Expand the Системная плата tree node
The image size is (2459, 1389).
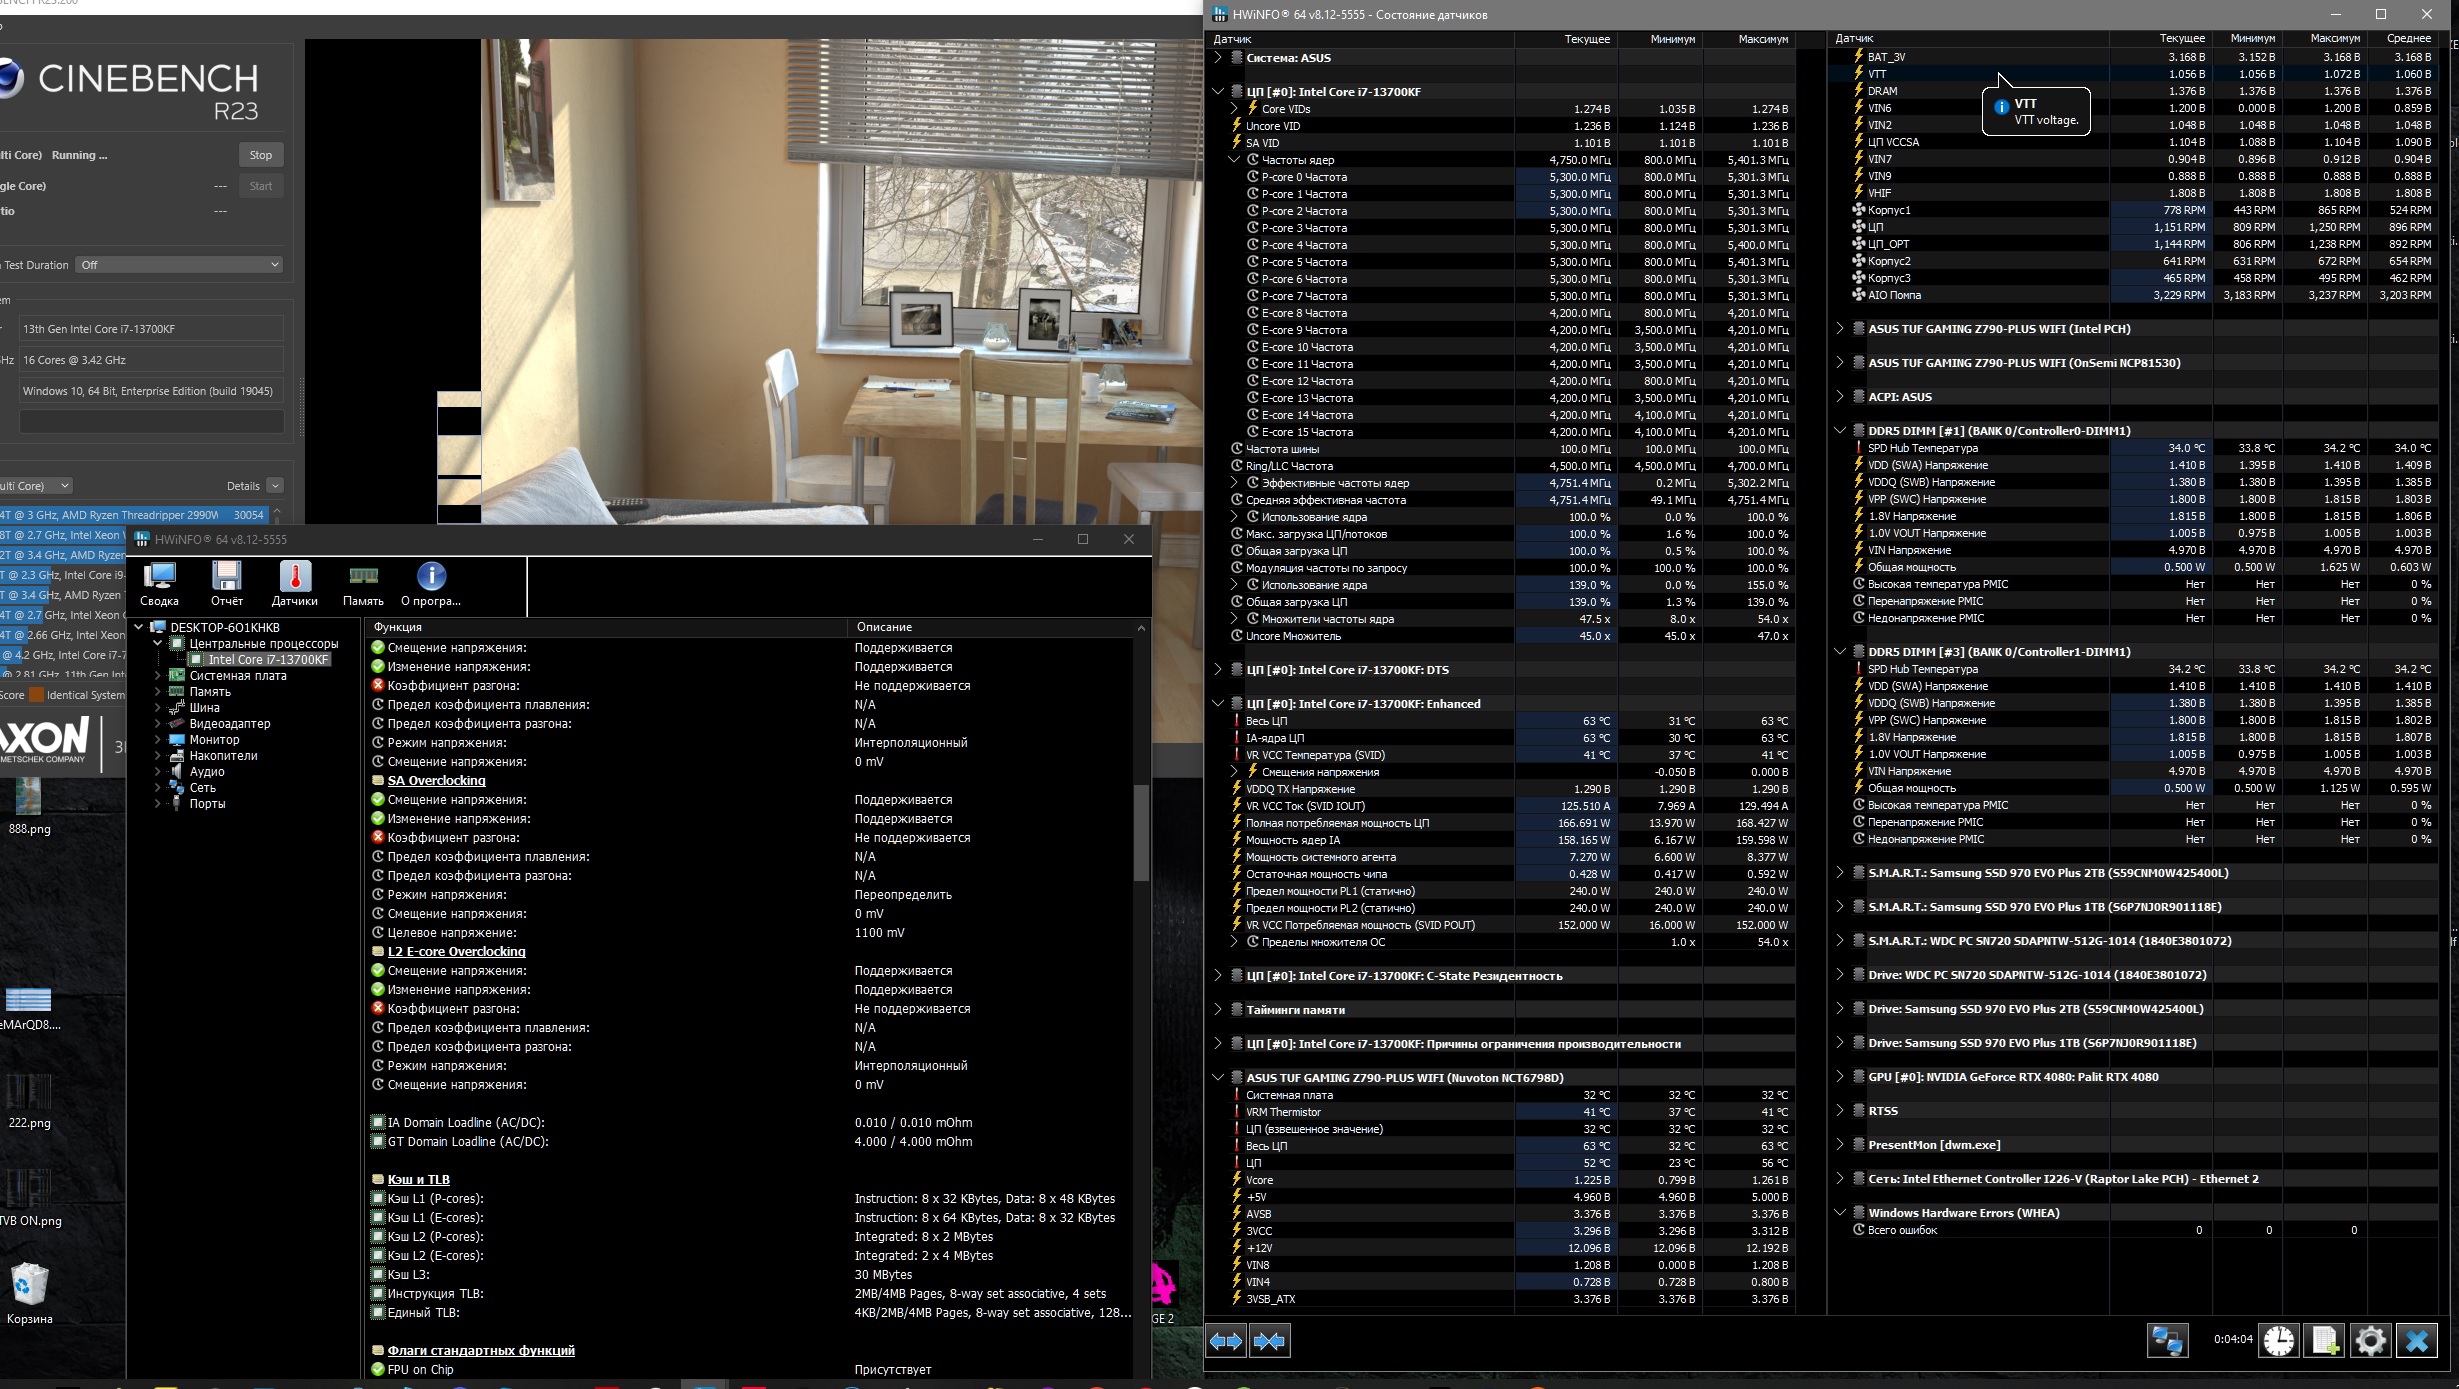157,676
